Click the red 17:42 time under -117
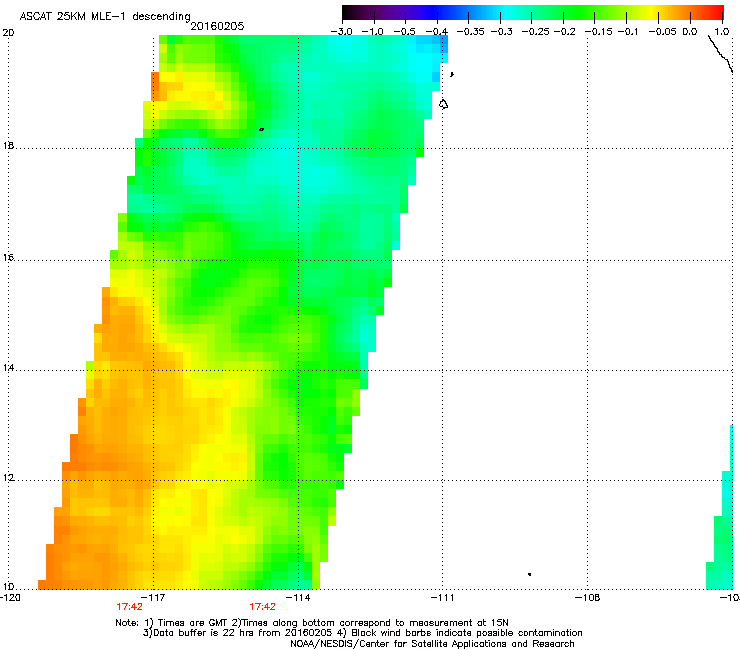 click(x=129, y=607)
